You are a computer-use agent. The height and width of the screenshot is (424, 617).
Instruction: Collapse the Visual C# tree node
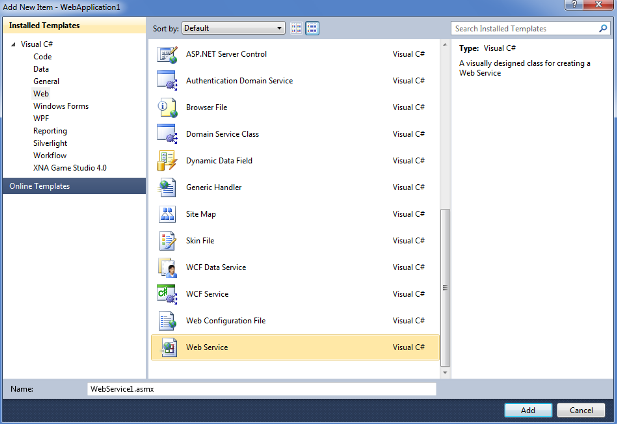tap(13, 44)
